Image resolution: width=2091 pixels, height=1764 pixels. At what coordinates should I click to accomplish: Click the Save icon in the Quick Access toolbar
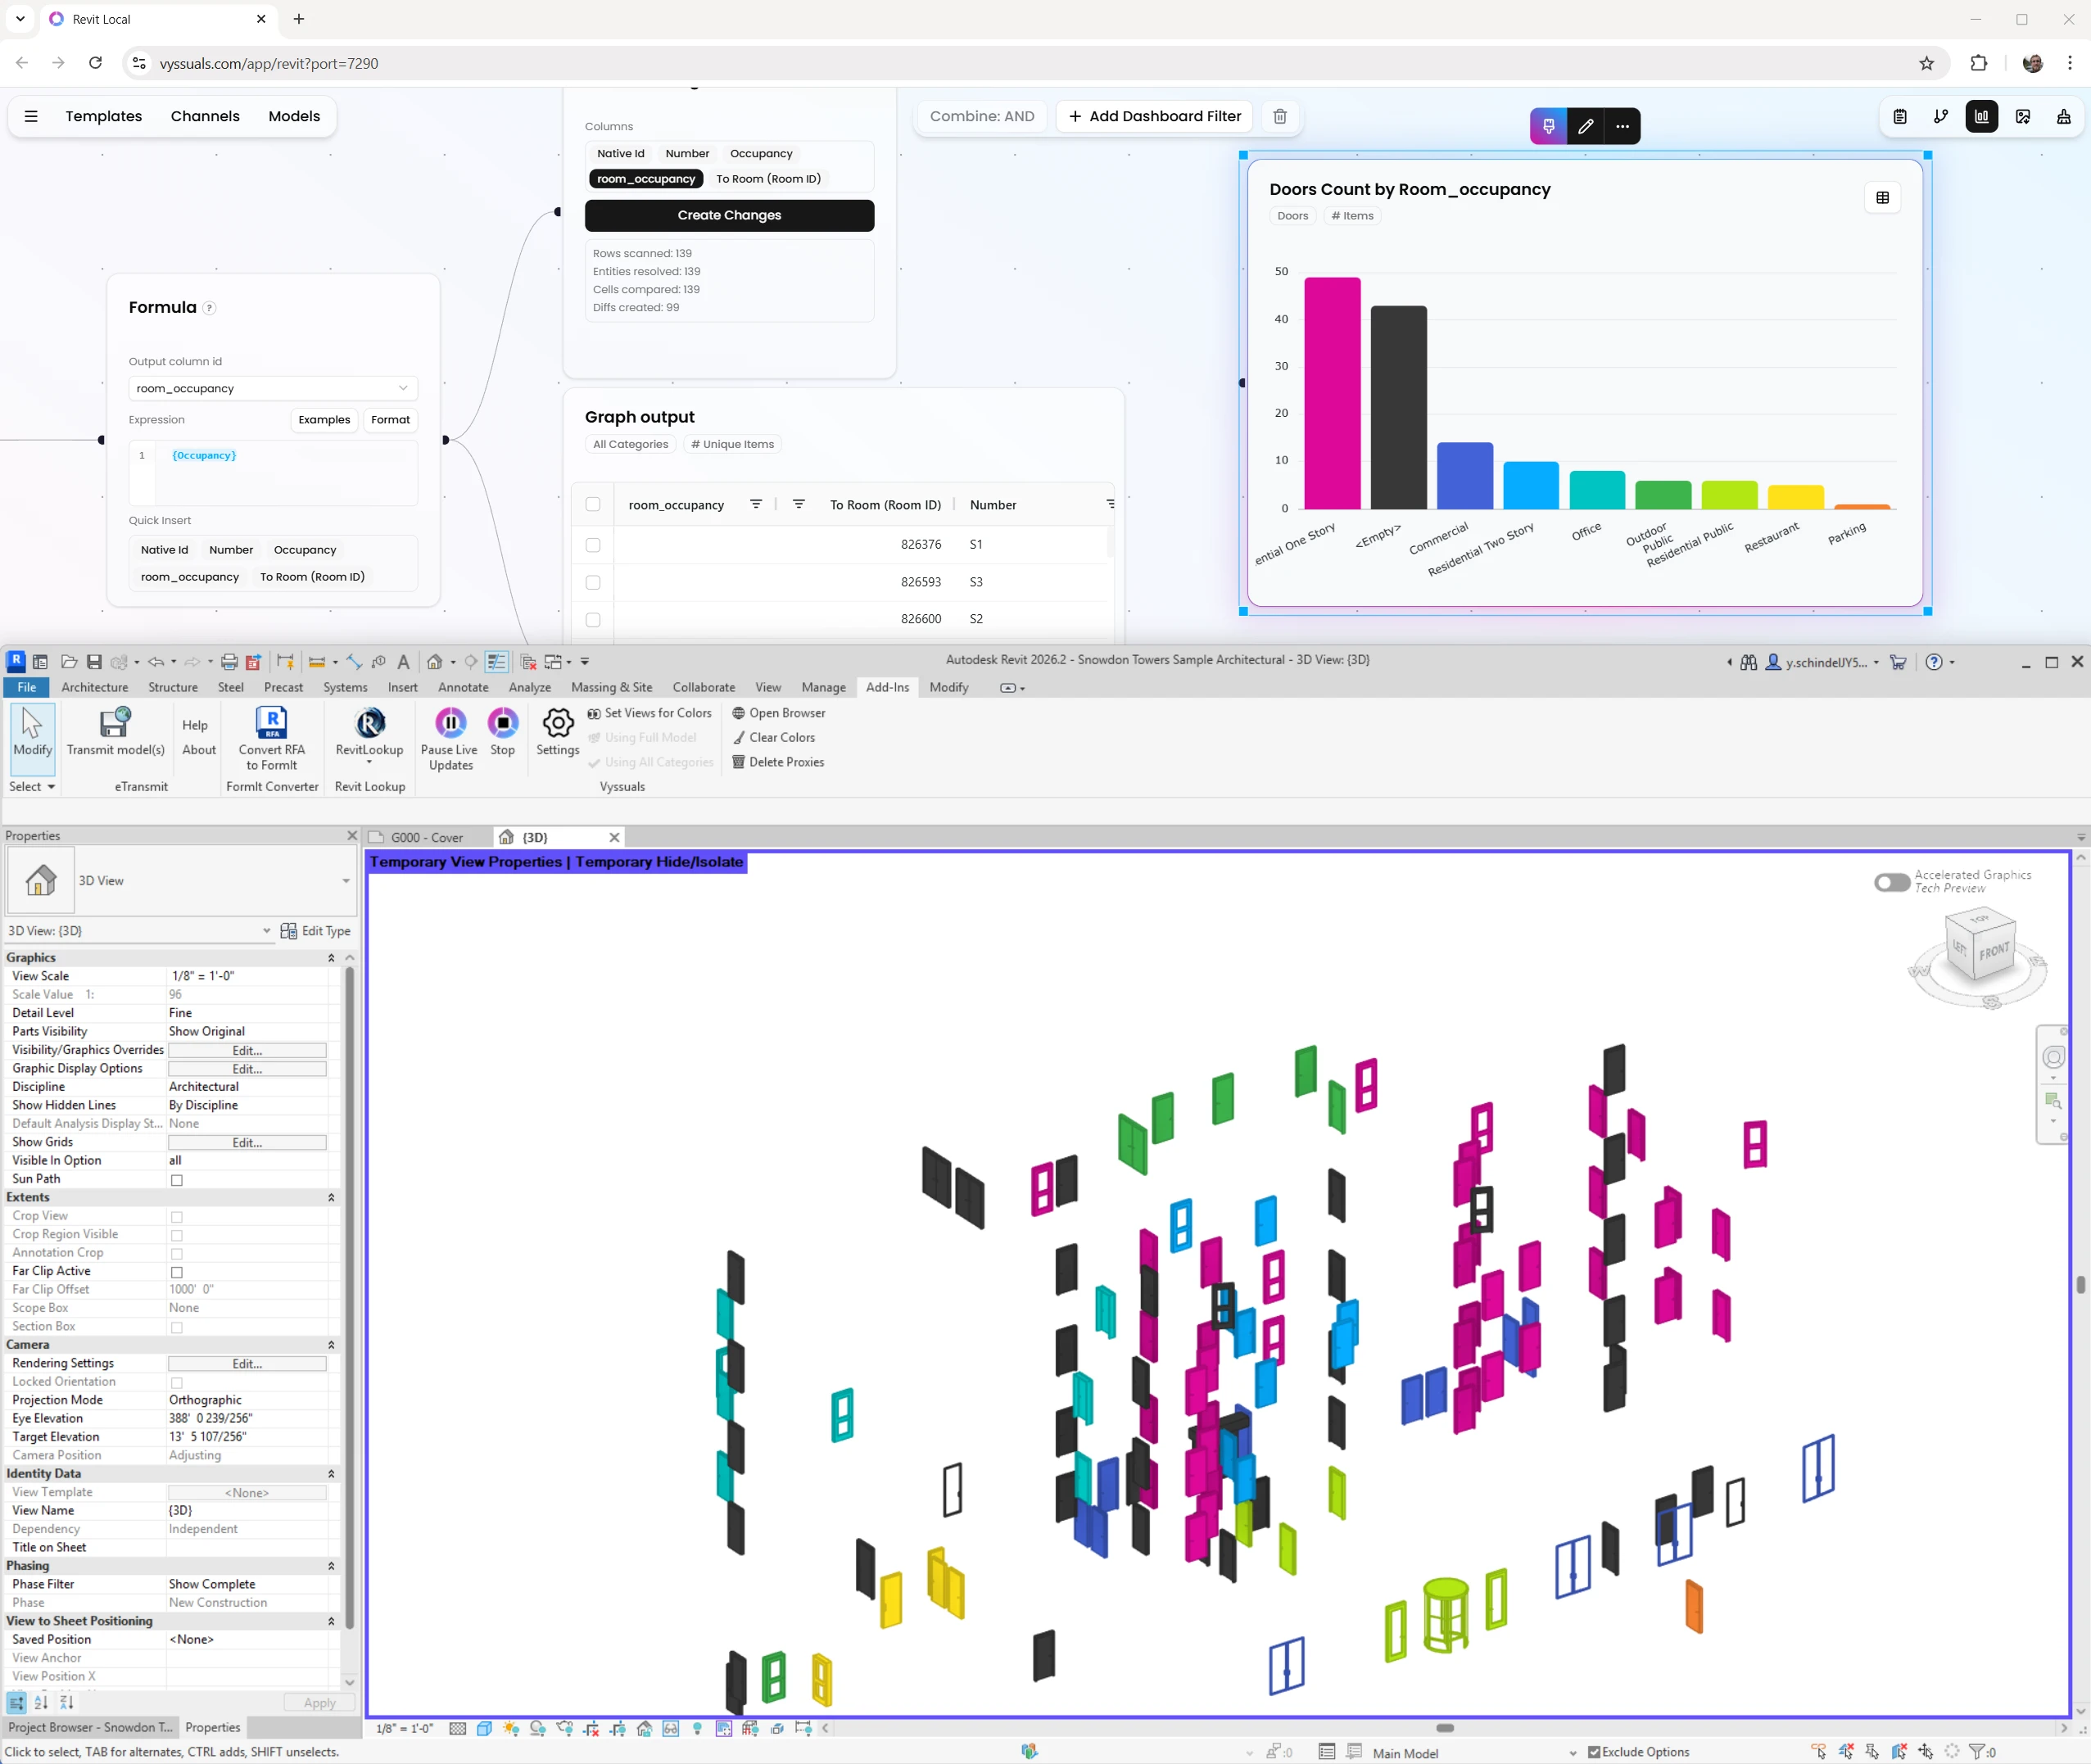pos(93,661)
